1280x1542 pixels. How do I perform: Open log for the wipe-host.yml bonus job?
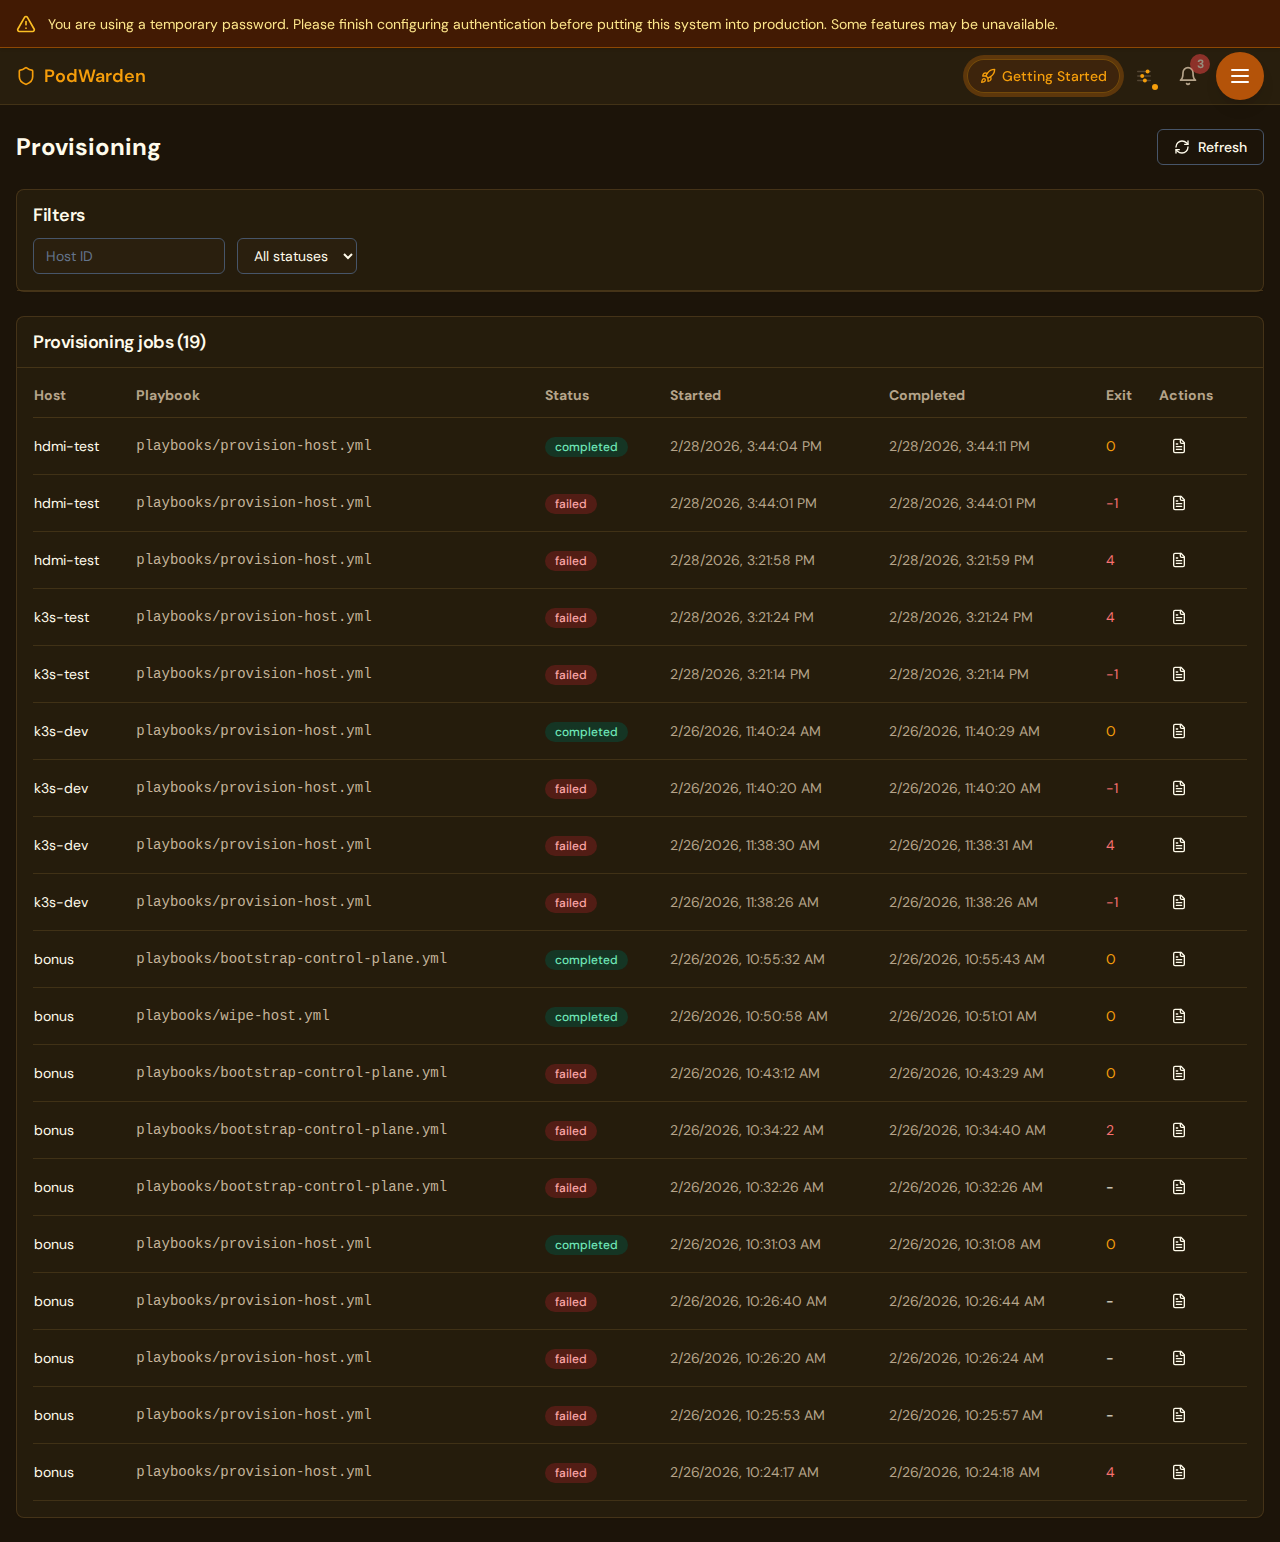pos(1178,1016)
